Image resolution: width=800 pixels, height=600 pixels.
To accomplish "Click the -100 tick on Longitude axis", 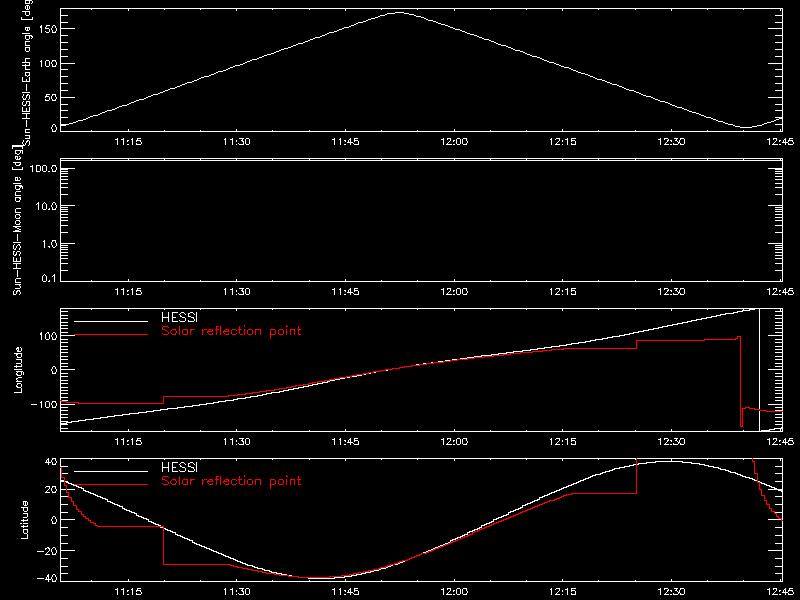I will (x=44, y=404).
